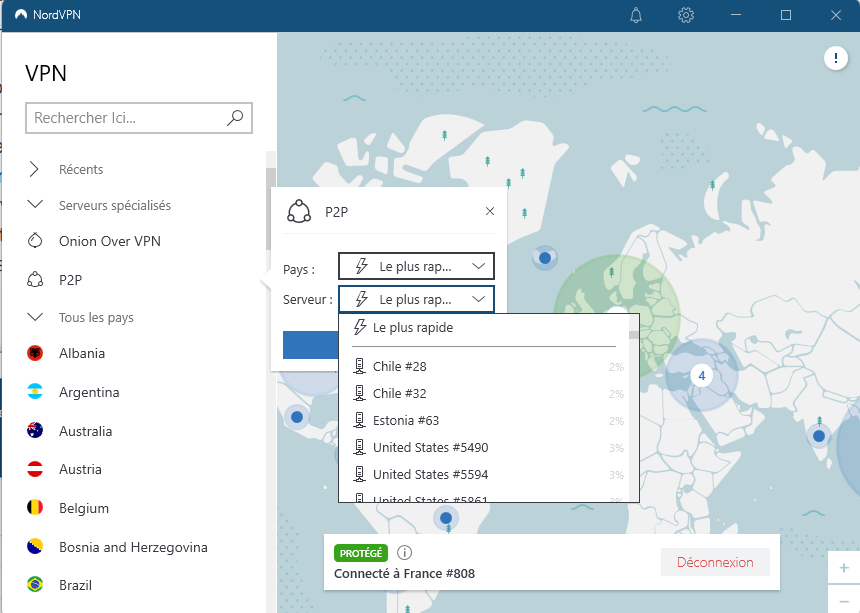Click the Australia flag icon
Screen dimensions: 860x613
click(x=35, y=430)
